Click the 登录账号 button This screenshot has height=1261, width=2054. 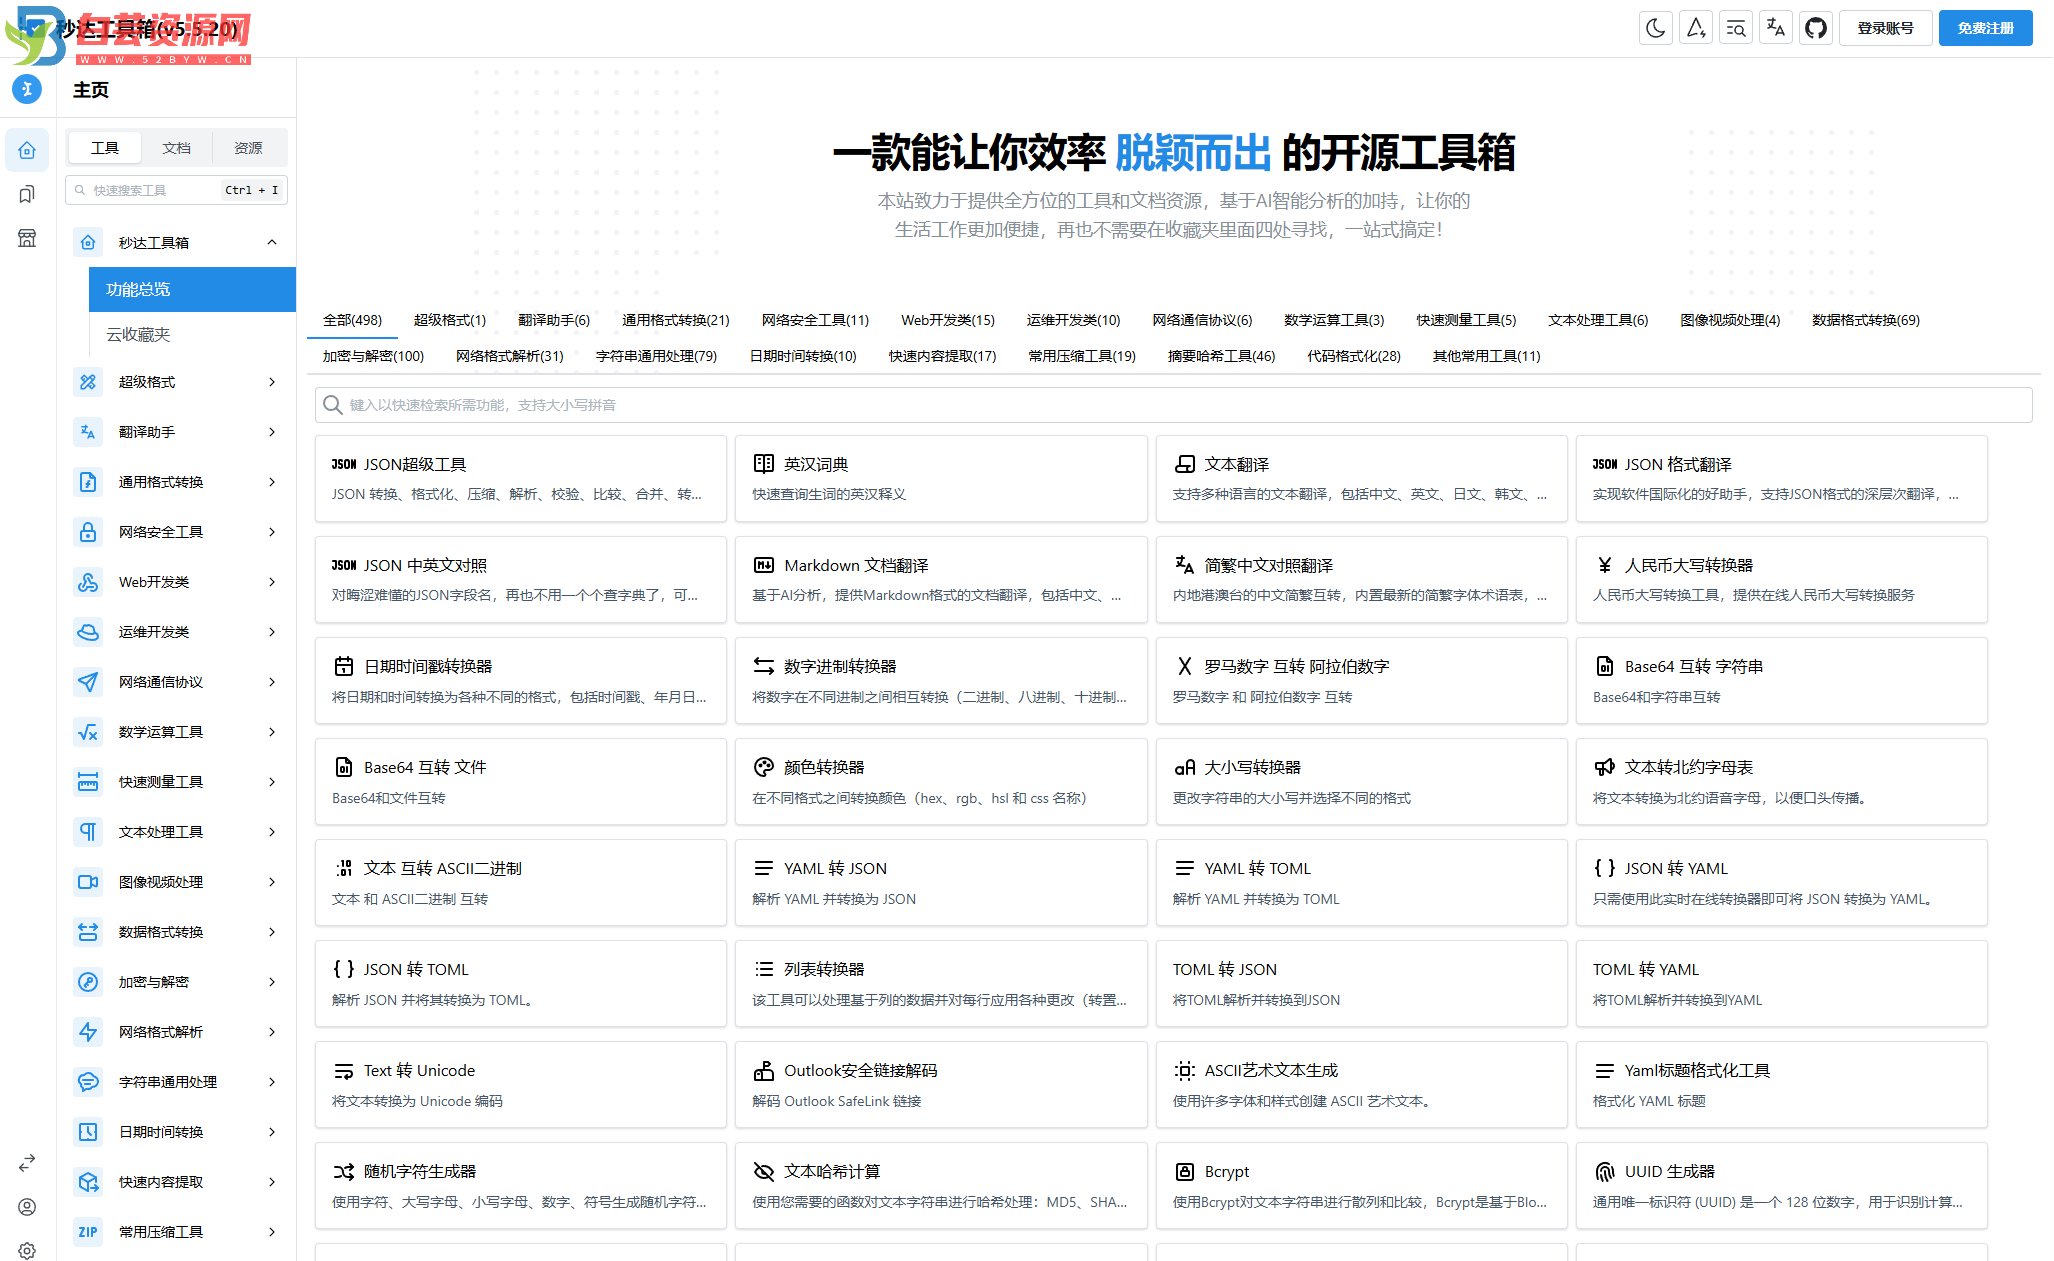pos(1885,28)
